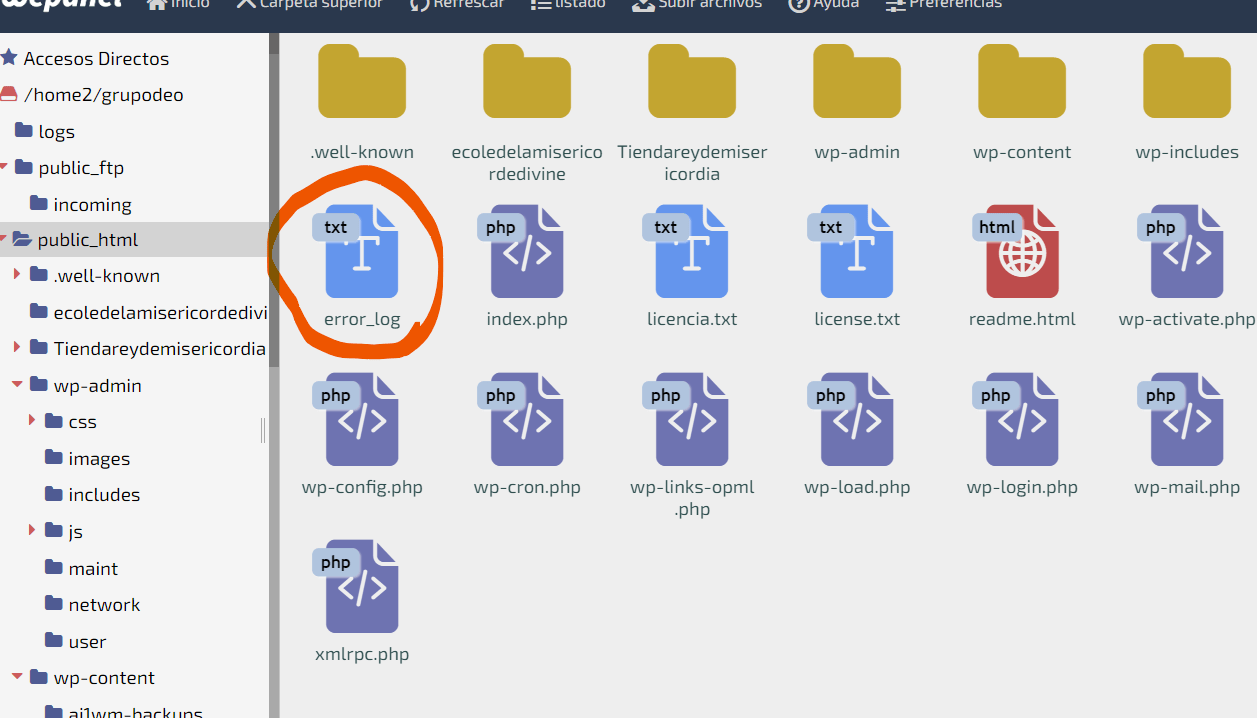Image resolution: width=1257 pixels, height=718 pixels.
Task: Select the licencia.txt file icon
Action: pos(686,252)
